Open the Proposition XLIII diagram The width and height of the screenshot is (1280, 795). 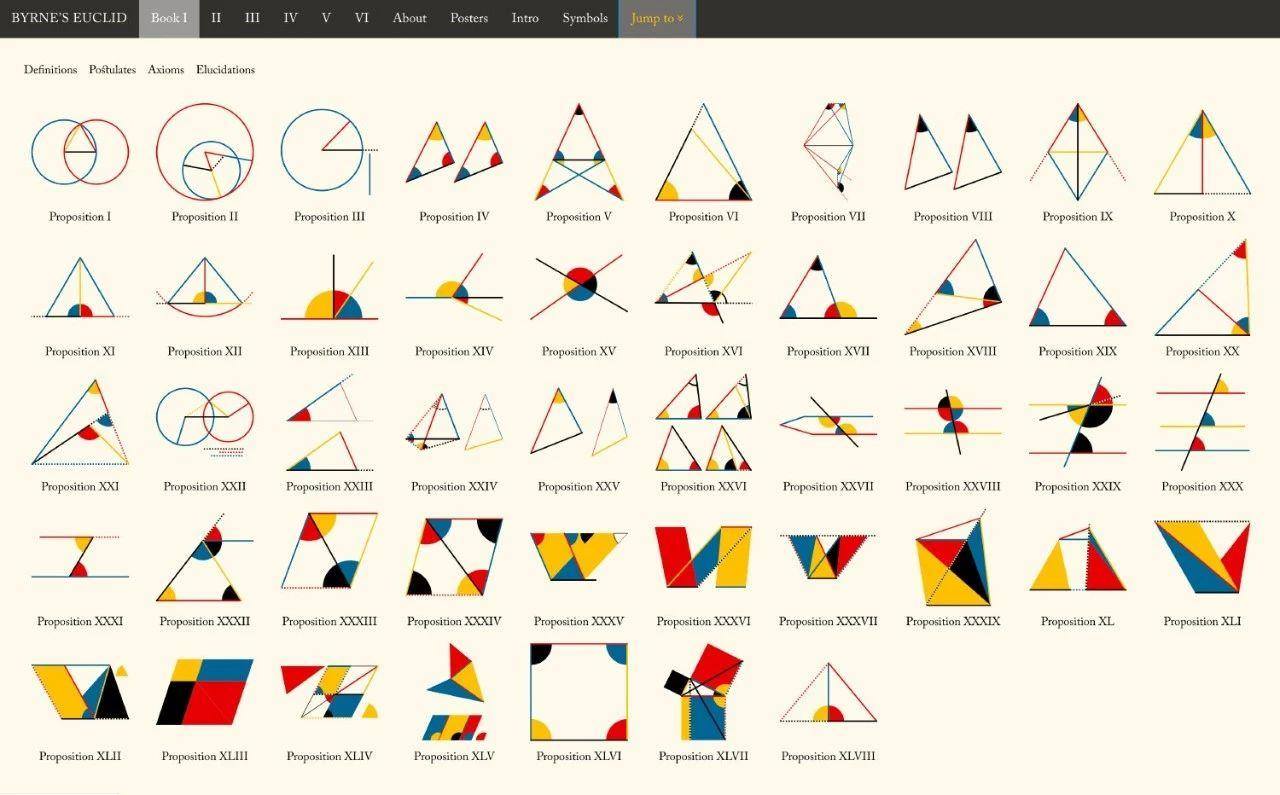205,692
